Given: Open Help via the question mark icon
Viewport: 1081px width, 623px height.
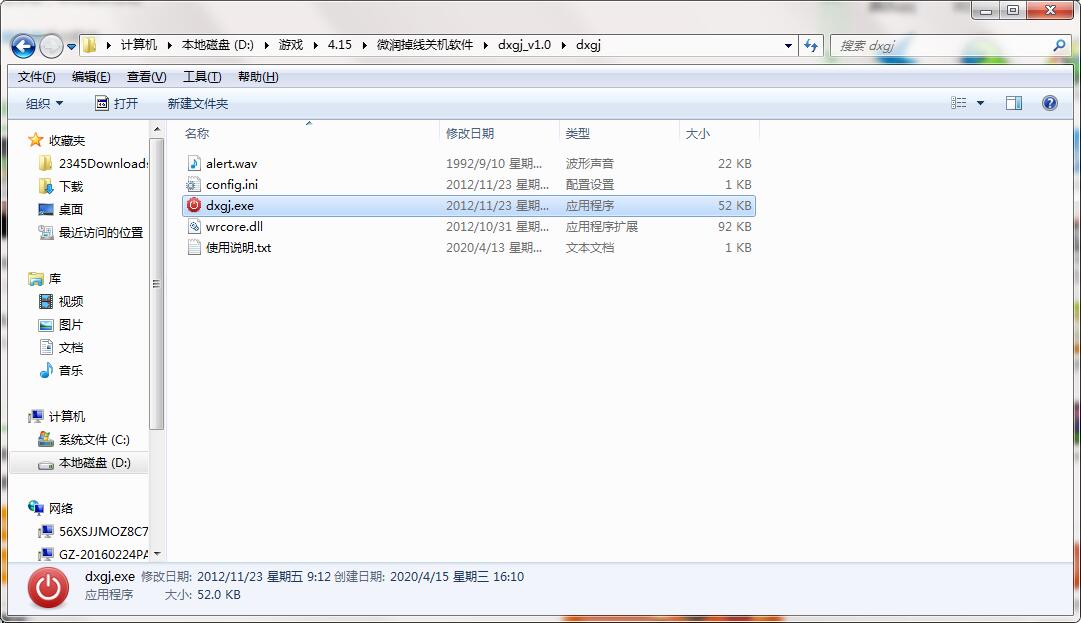Looking at the screenshot, I should (x=1048, y=102).
